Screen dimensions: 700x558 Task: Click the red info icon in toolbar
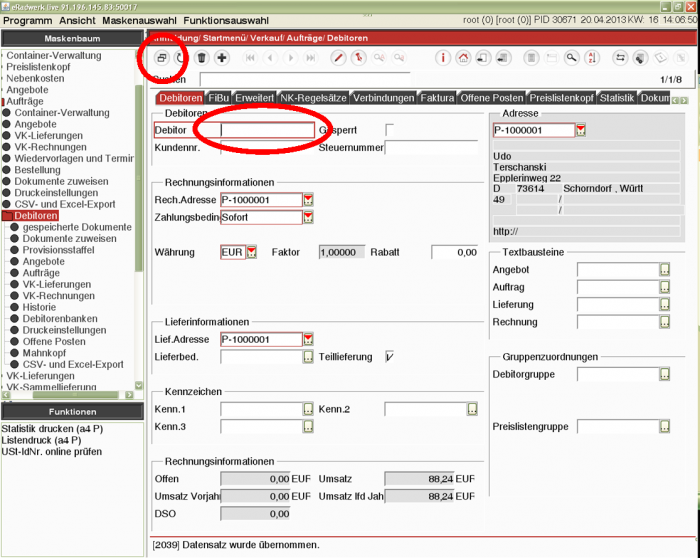[444, 58]
